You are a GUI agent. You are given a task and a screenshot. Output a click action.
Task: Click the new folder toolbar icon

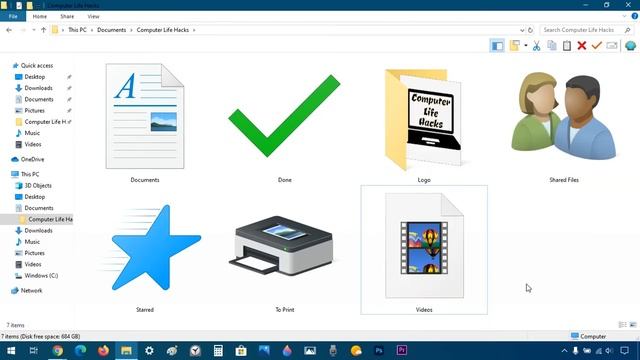tap(515, 45)
